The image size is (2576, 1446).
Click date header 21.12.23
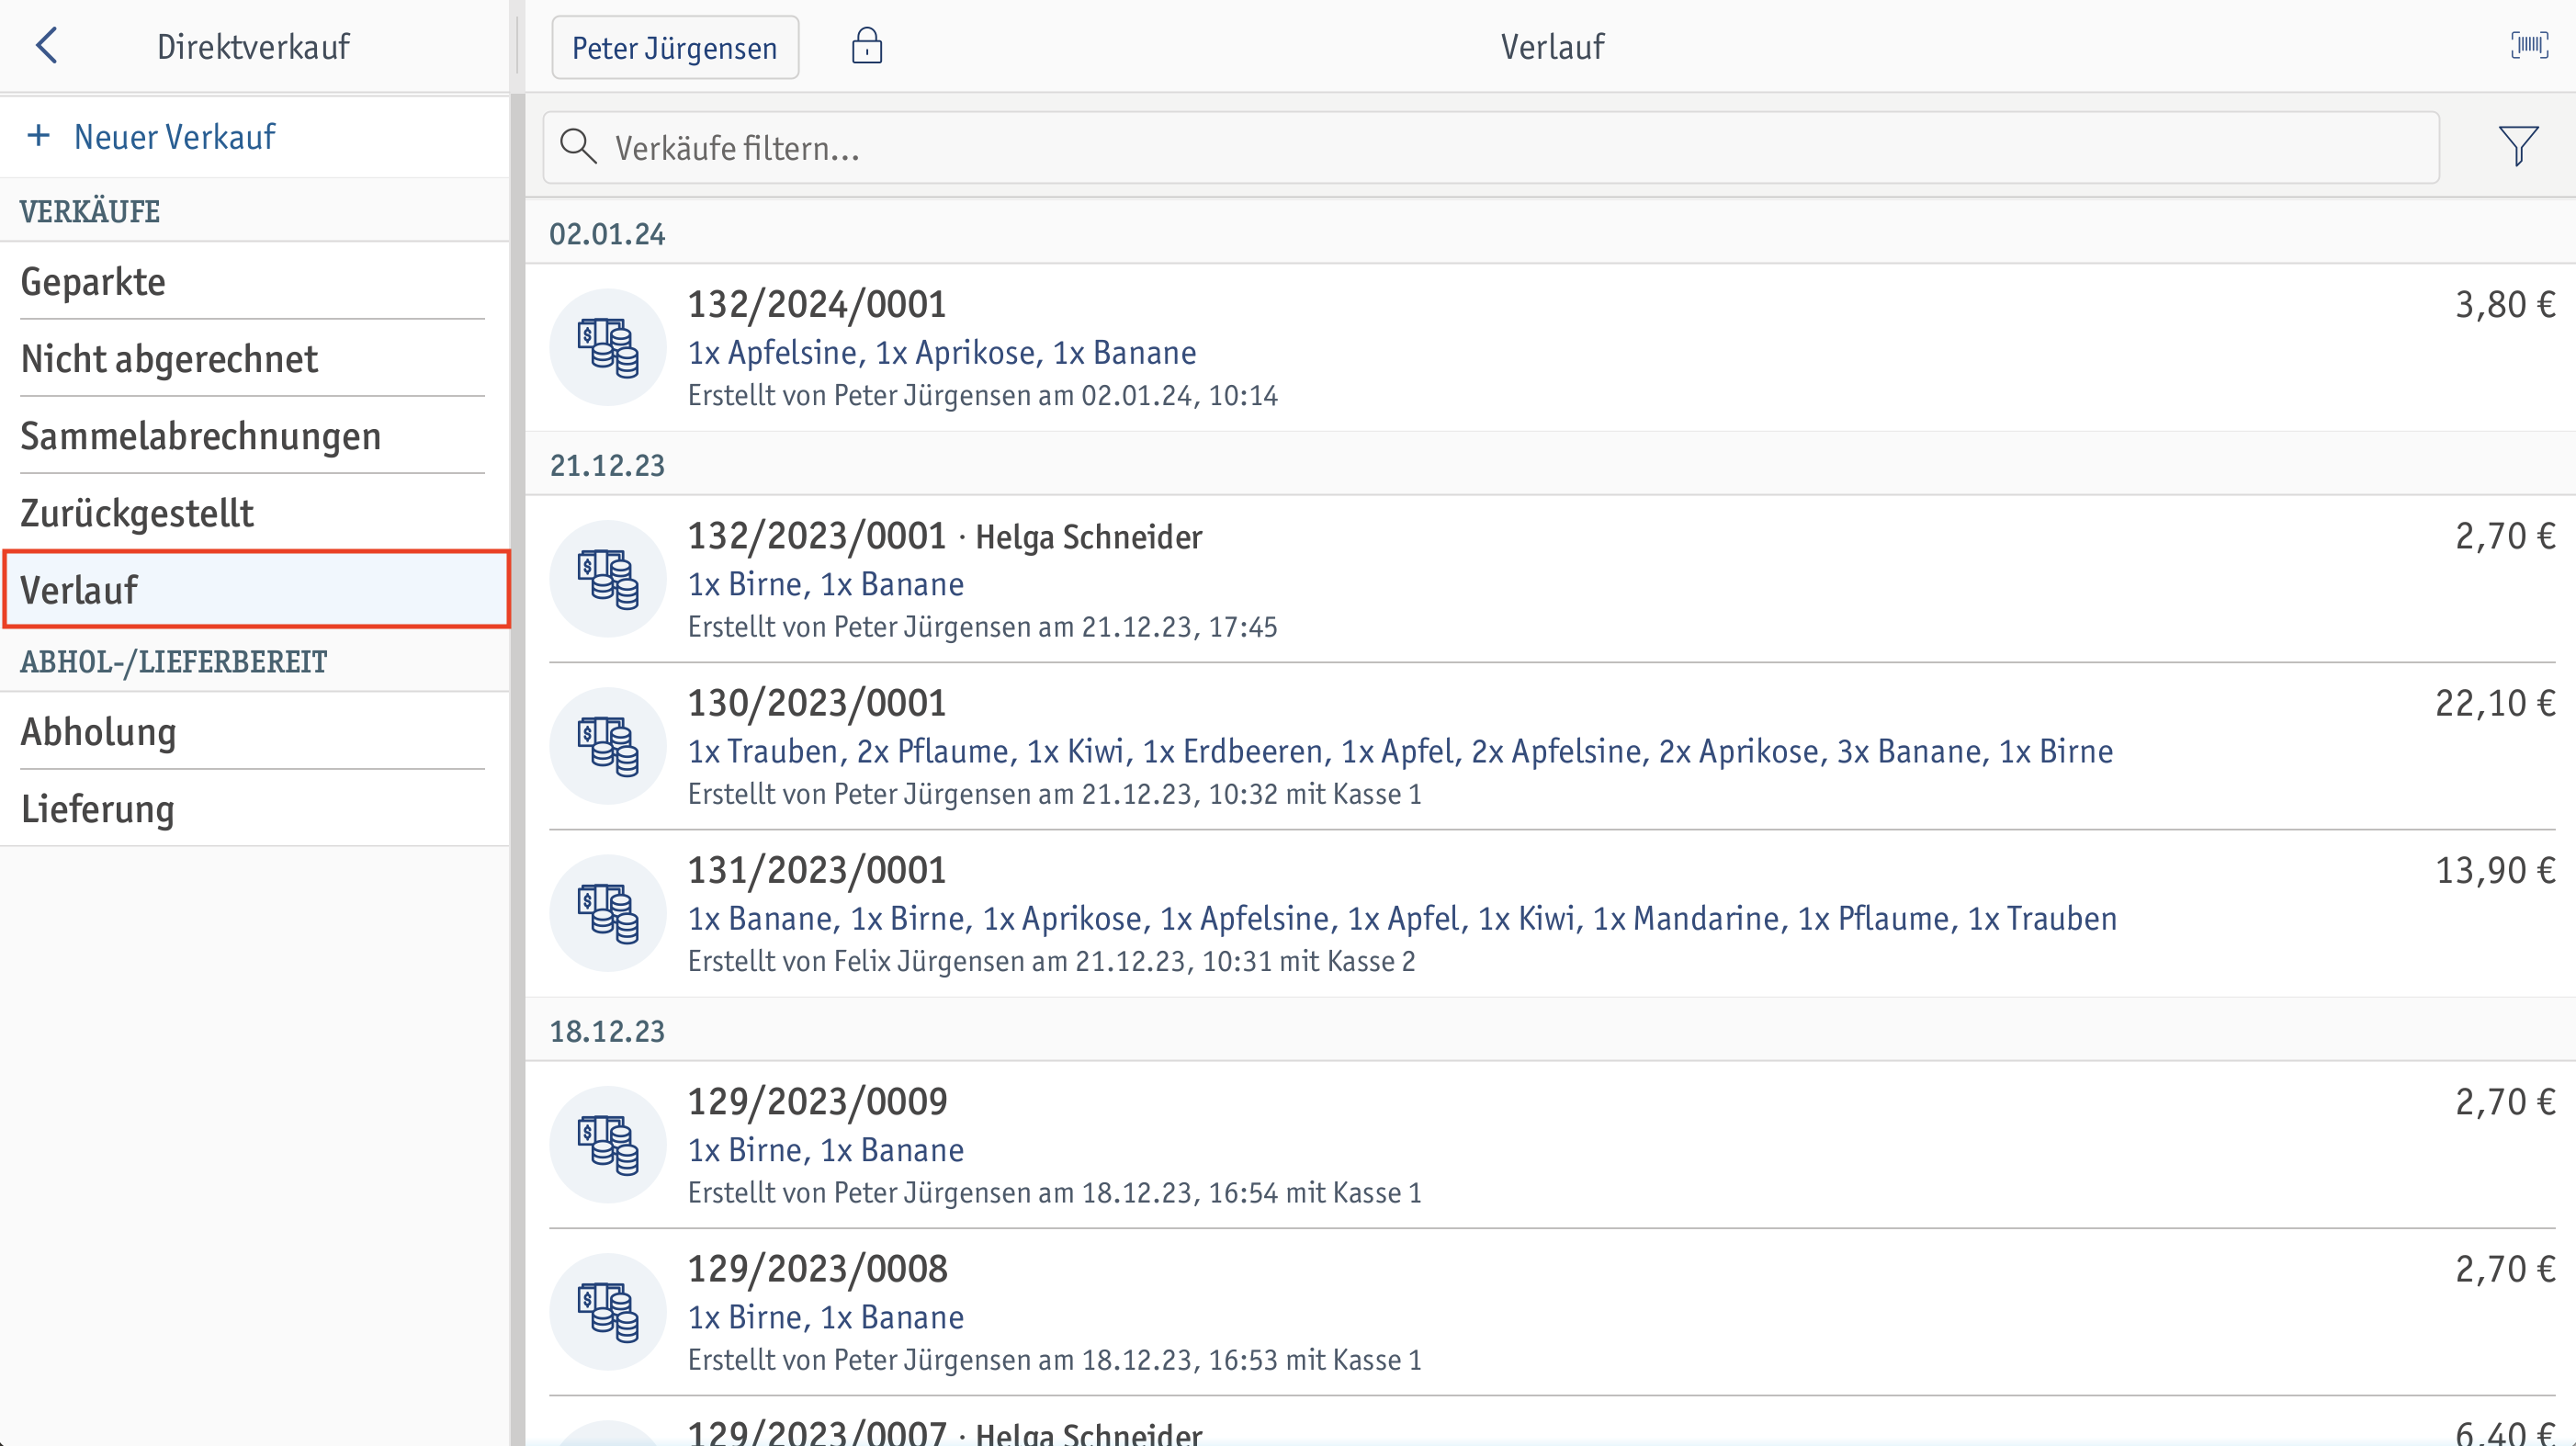(x=607, y=465)
